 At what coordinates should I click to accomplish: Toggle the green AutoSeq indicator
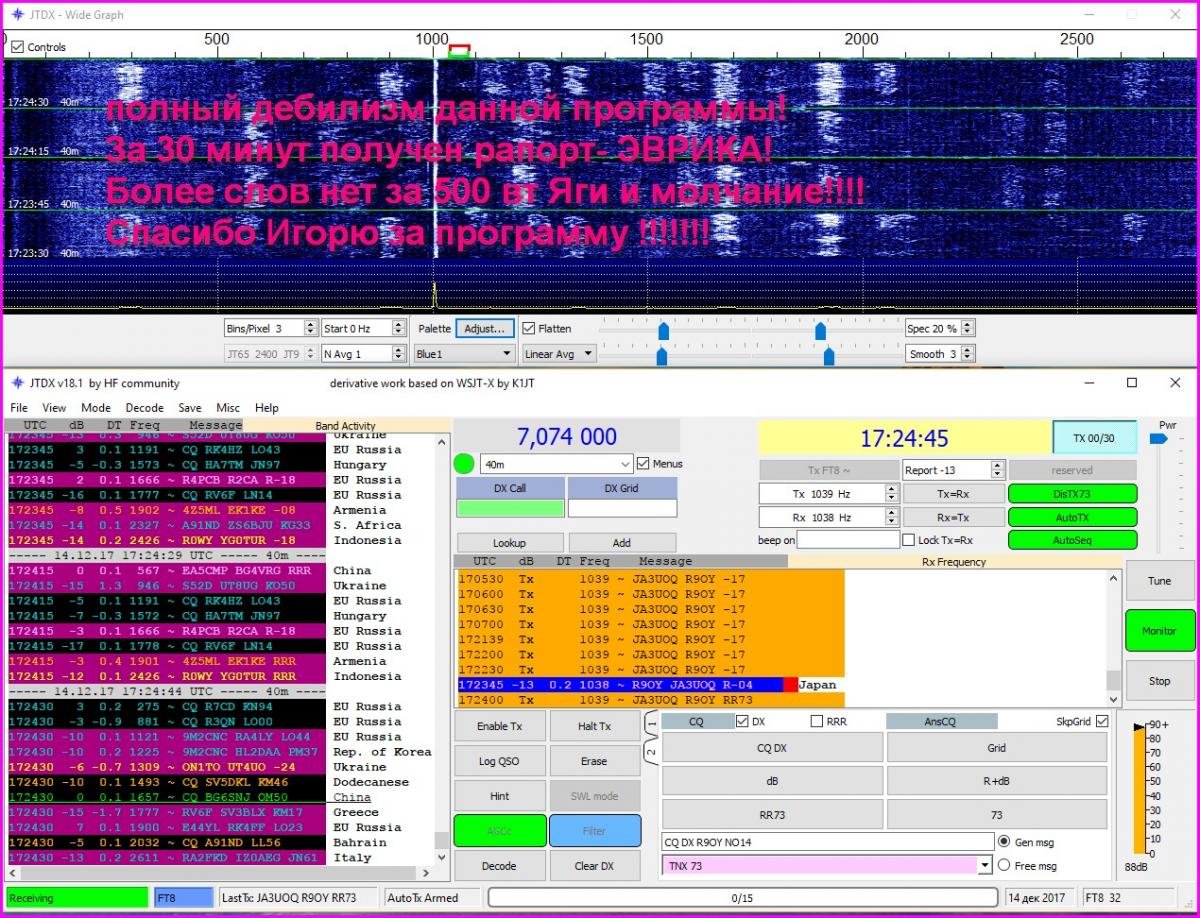1072,540
